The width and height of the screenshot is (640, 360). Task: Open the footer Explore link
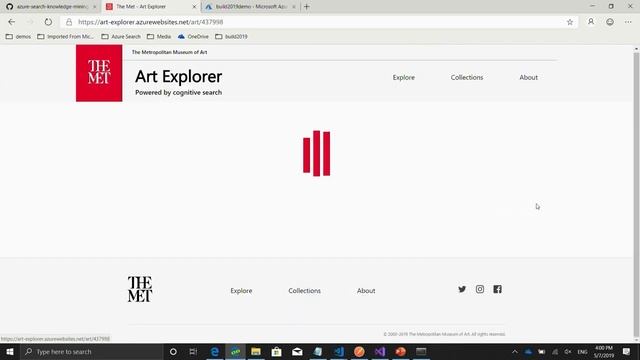[241, 291]
